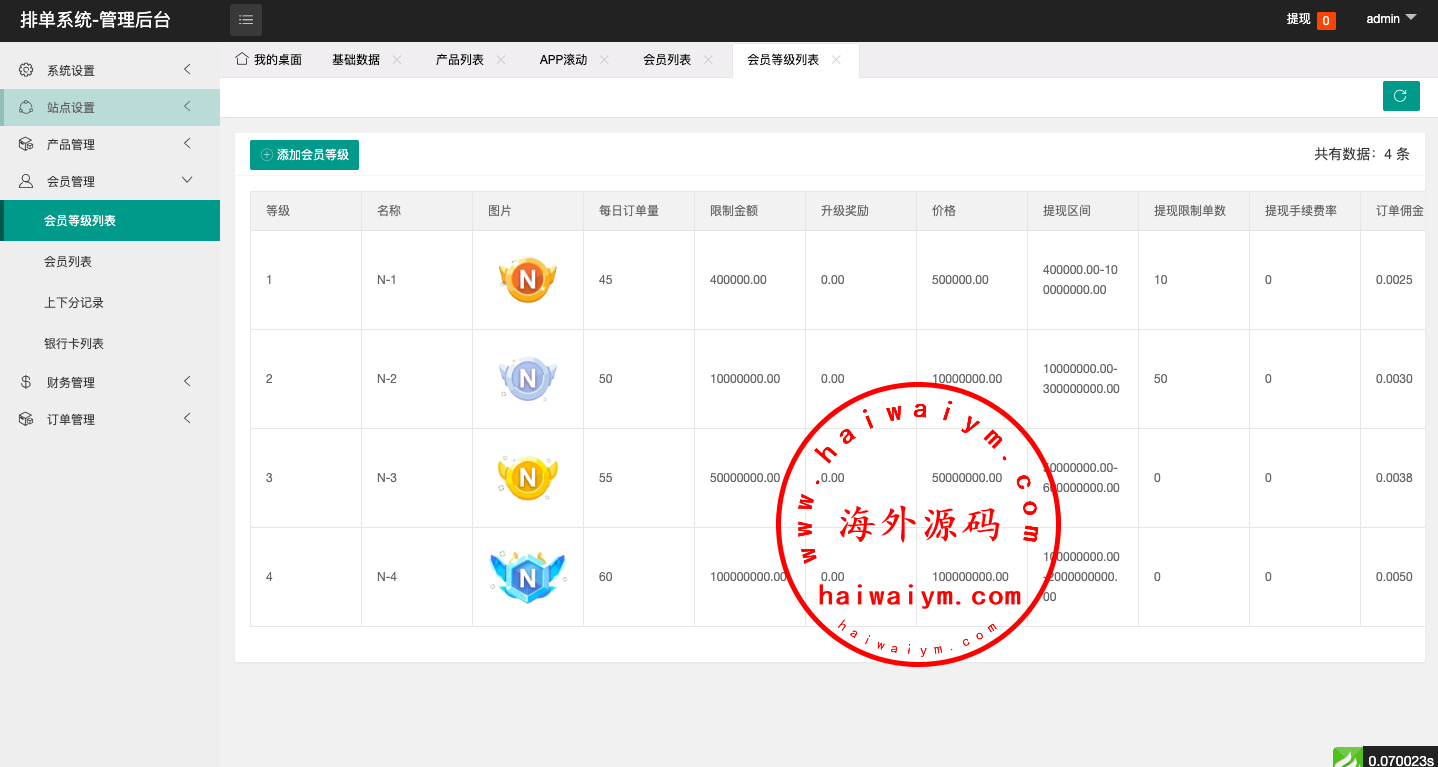The height and width of the screenshot is (767, 1438).
Task: Switch to the 产品列表 tab
Action: (x=459, y=60)
